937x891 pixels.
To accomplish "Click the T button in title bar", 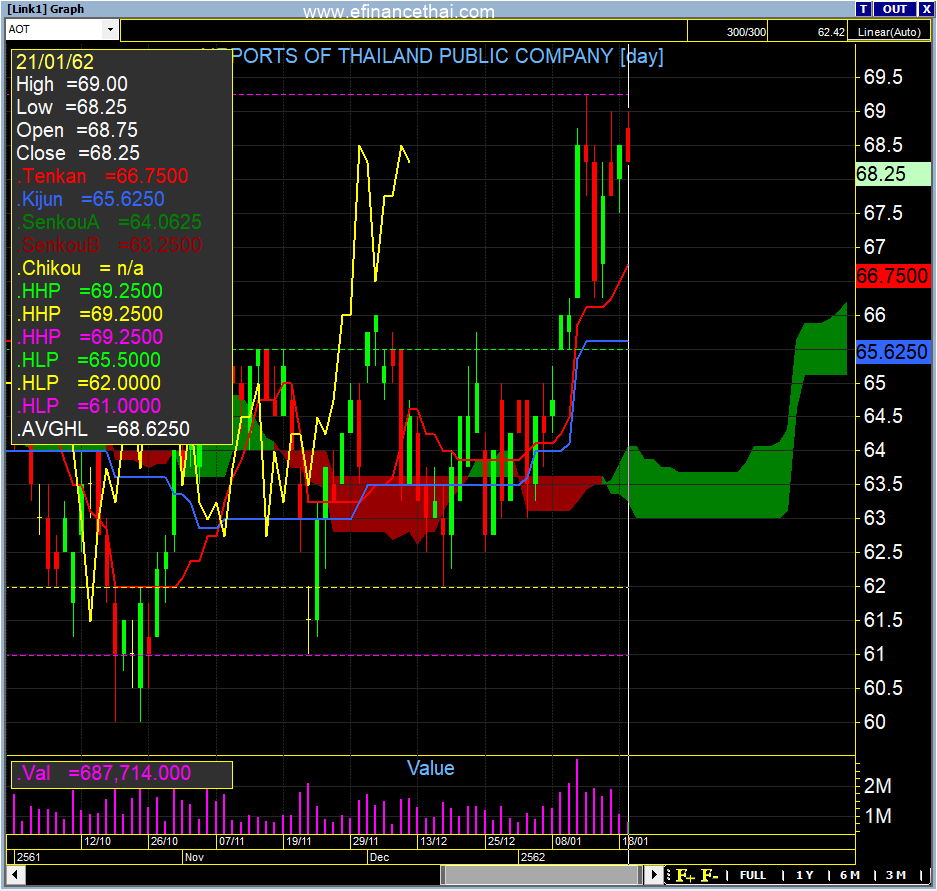I will pyautogui.click(x=863, y=9).
